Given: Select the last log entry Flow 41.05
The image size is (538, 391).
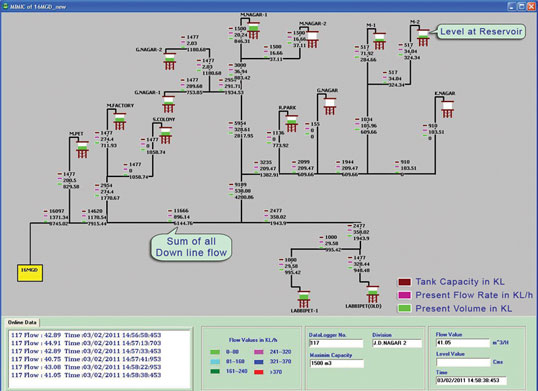Looking at the screenshot, I should [86, 375].
